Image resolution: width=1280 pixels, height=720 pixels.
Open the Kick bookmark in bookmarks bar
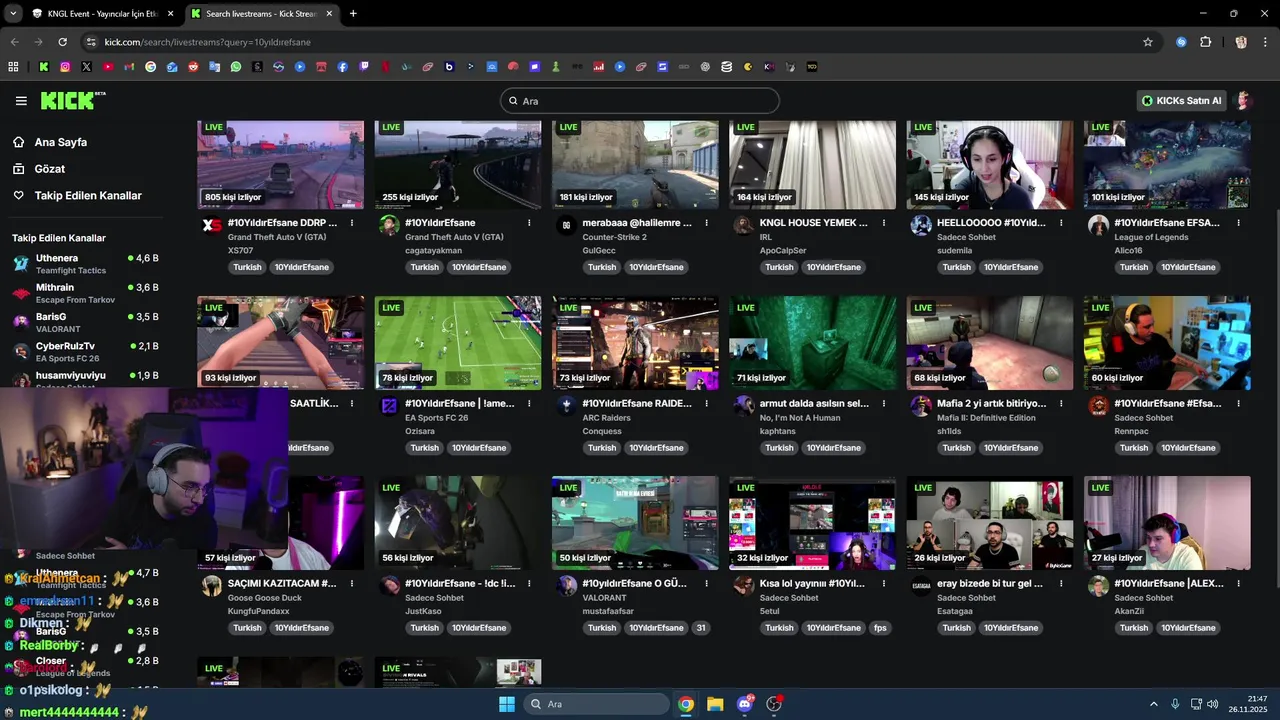click(x=44, y=67)
